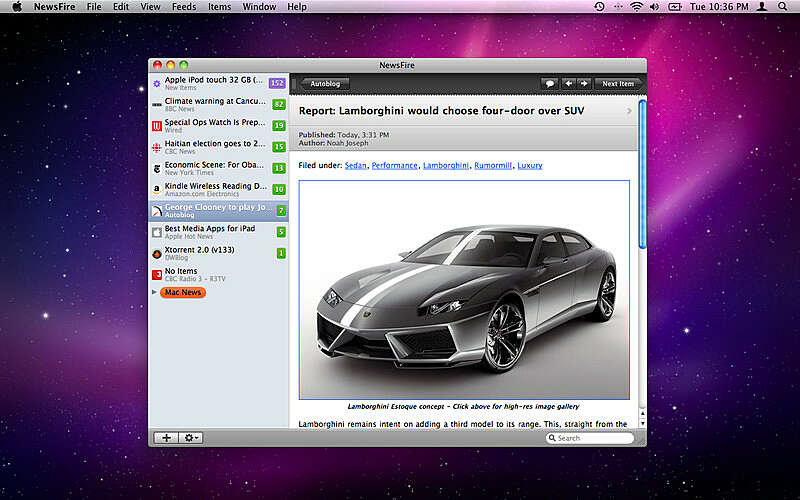Select the Amazon.com Electronics feed icon
The image size is (800, 500).
[157, 190]
